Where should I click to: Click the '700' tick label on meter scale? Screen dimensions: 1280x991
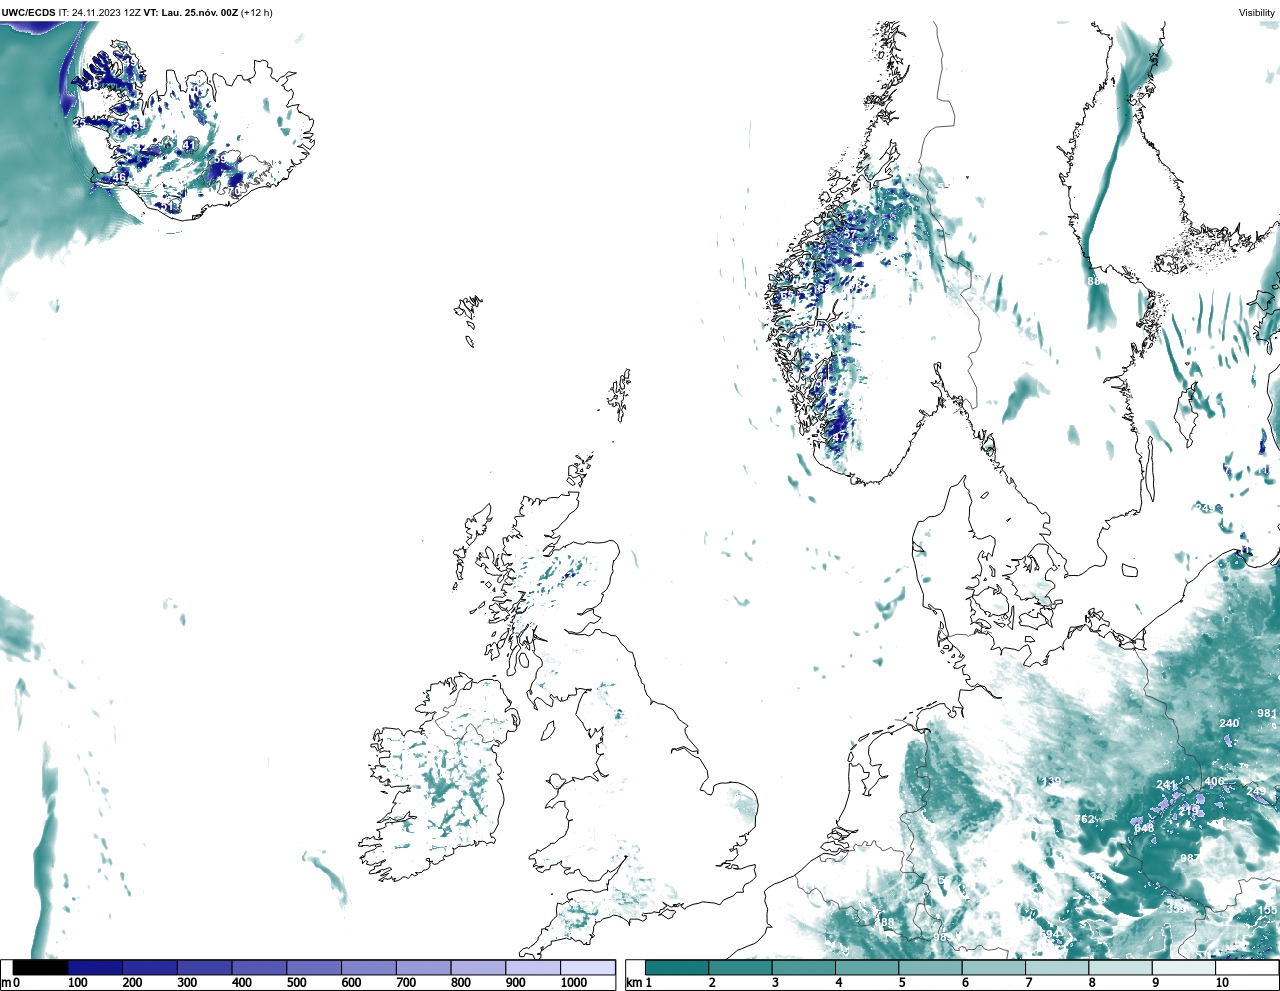406,983
